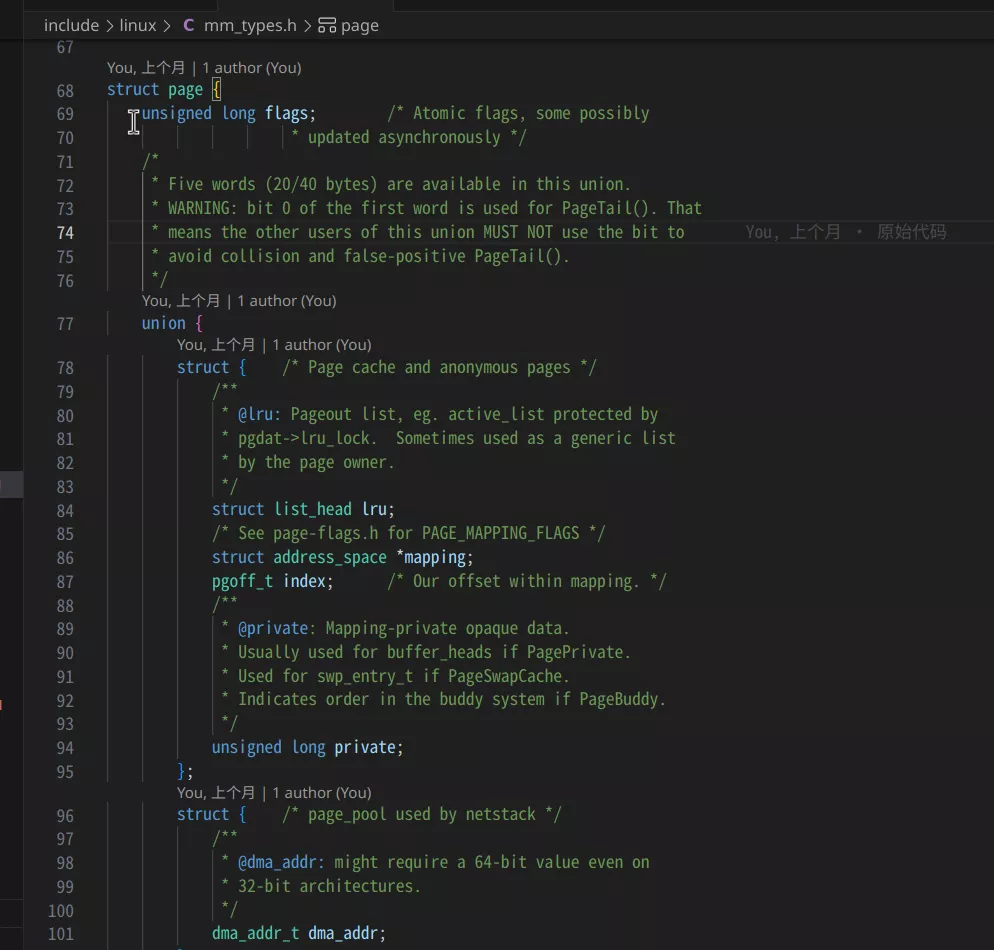Click "list_head" type on line 84
994x950 pixels.
[313, 509]
